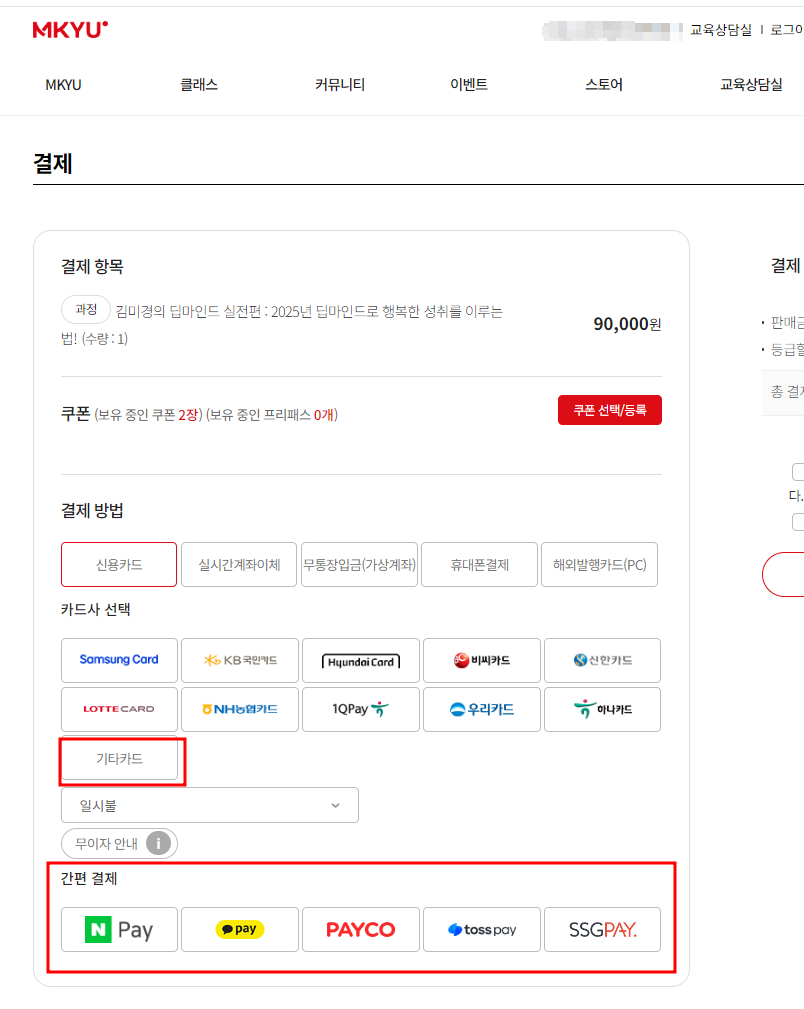Select the 기타카드 button

click(x=119, y=759)
